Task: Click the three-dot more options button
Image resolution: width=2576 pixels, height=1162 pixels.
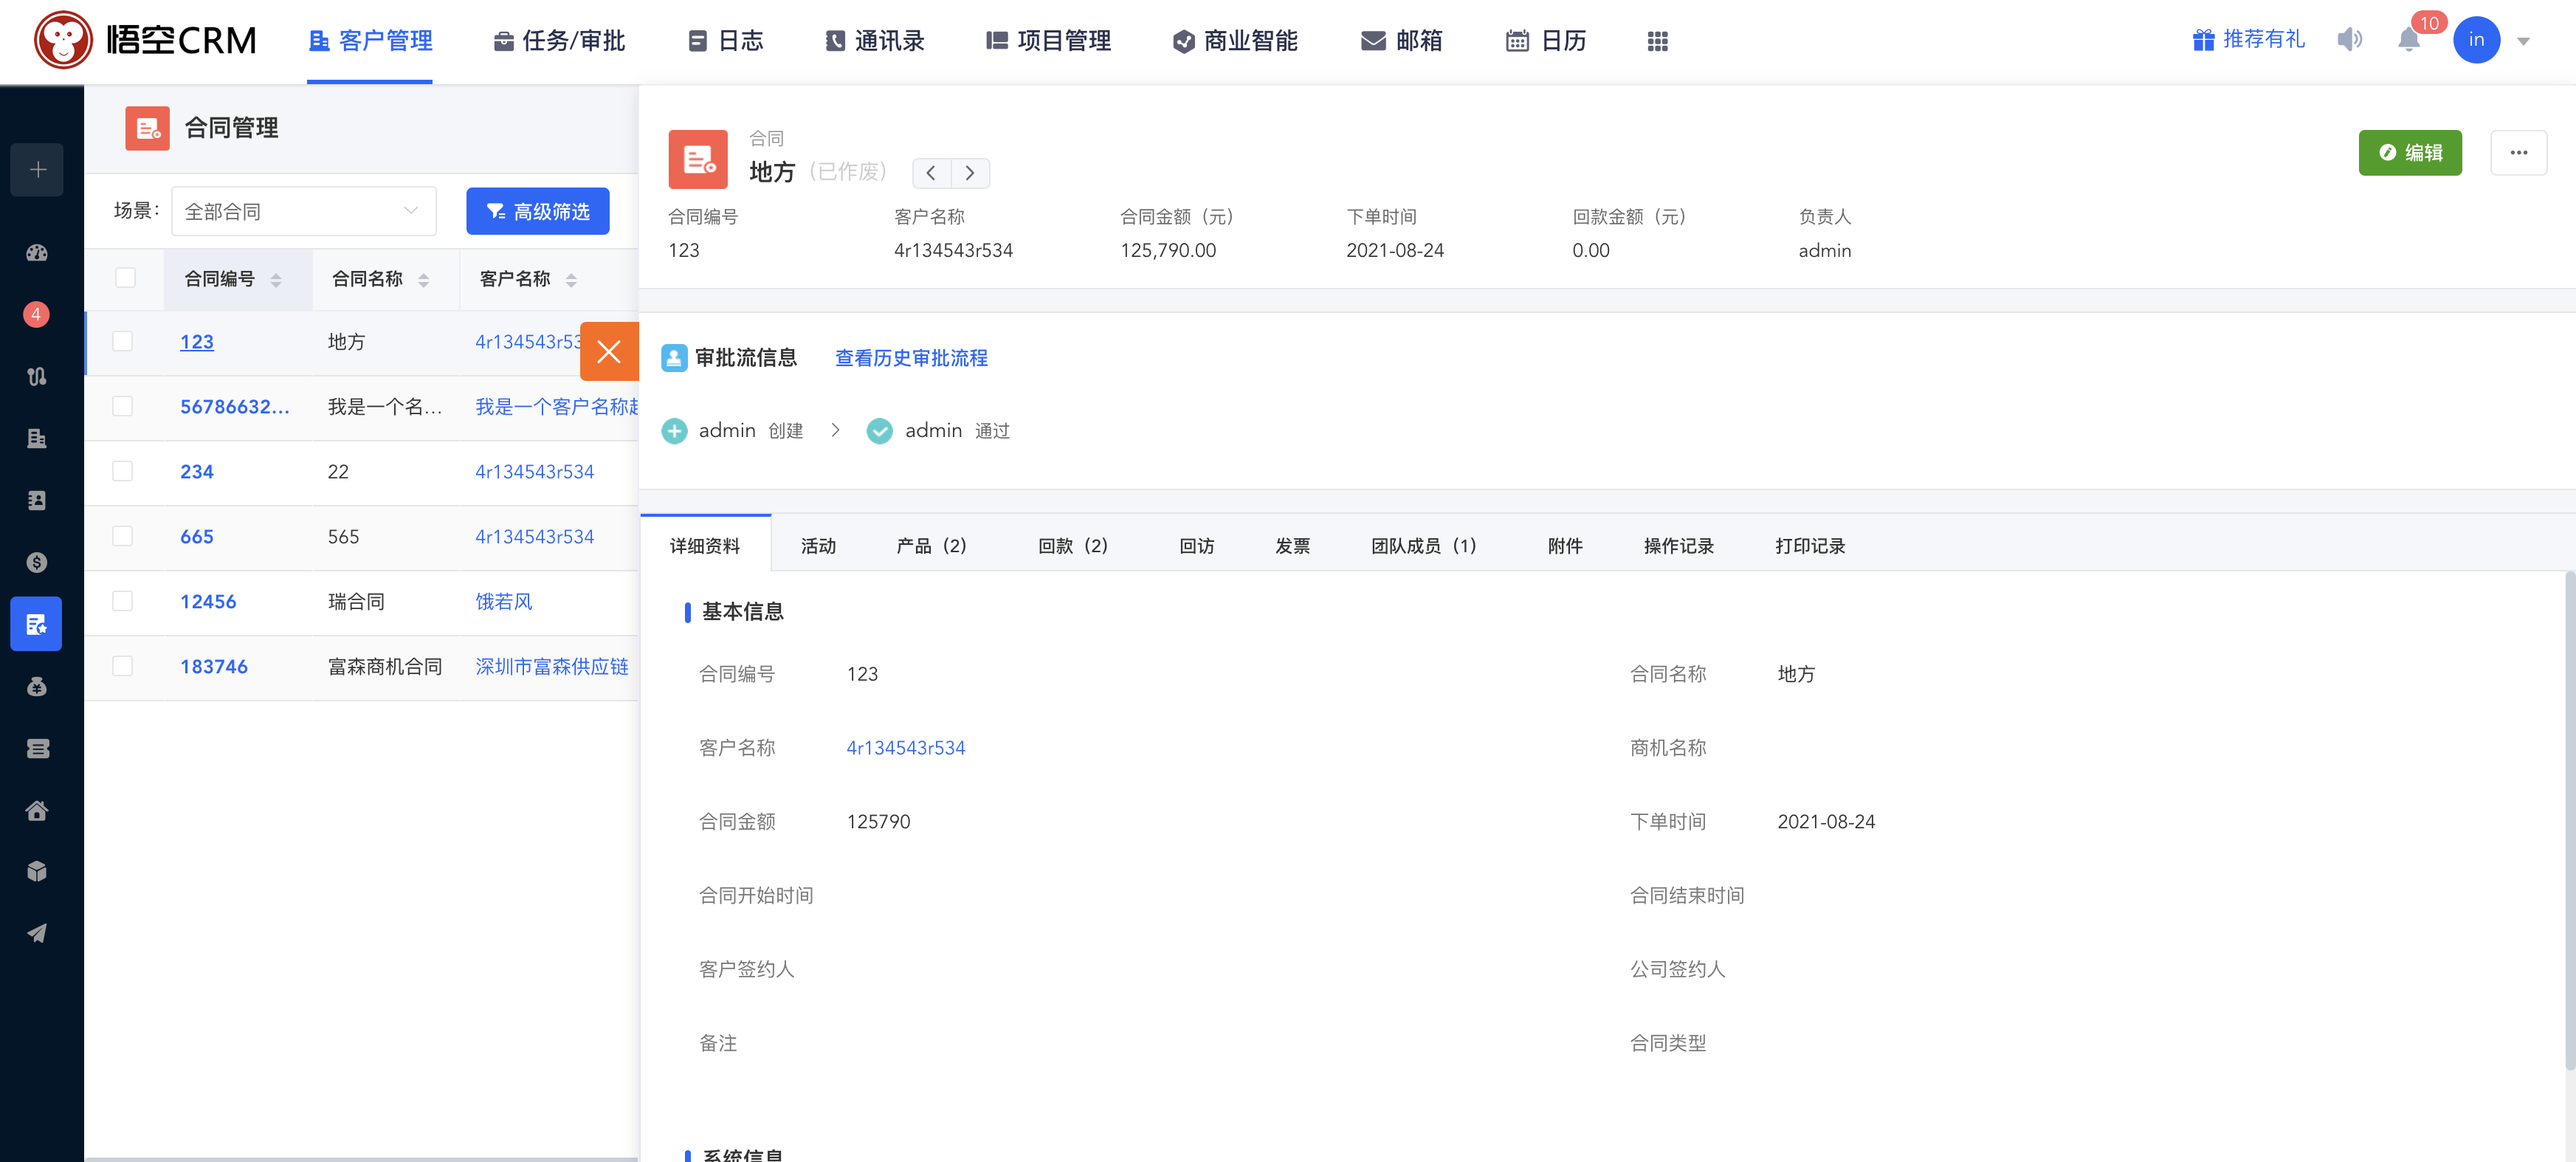Action: (2518, 153)
